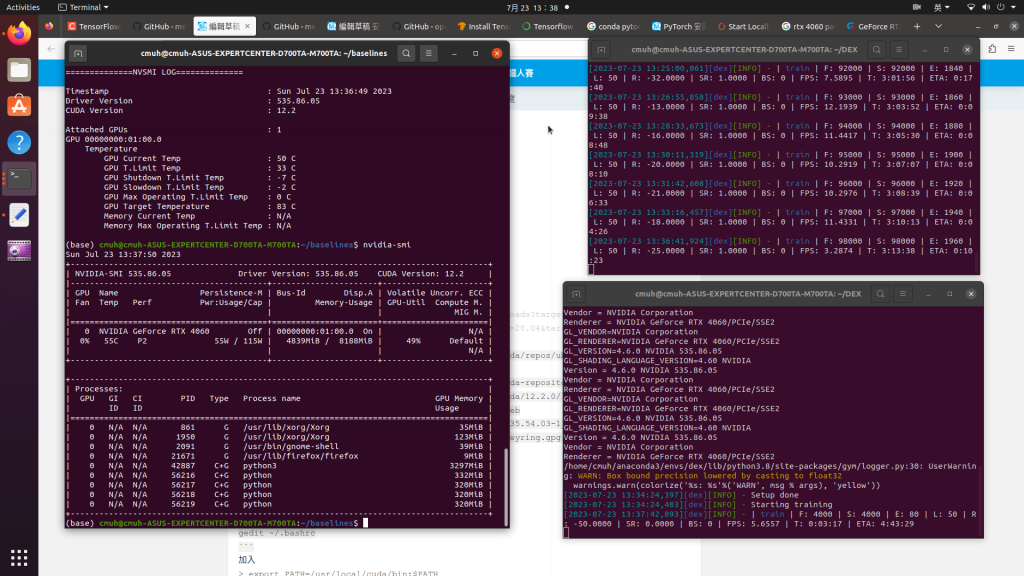This screenshot has height=576, width=1024.
Task: Switch to the conda pytorch browser tab
Action: coord(613,27)
